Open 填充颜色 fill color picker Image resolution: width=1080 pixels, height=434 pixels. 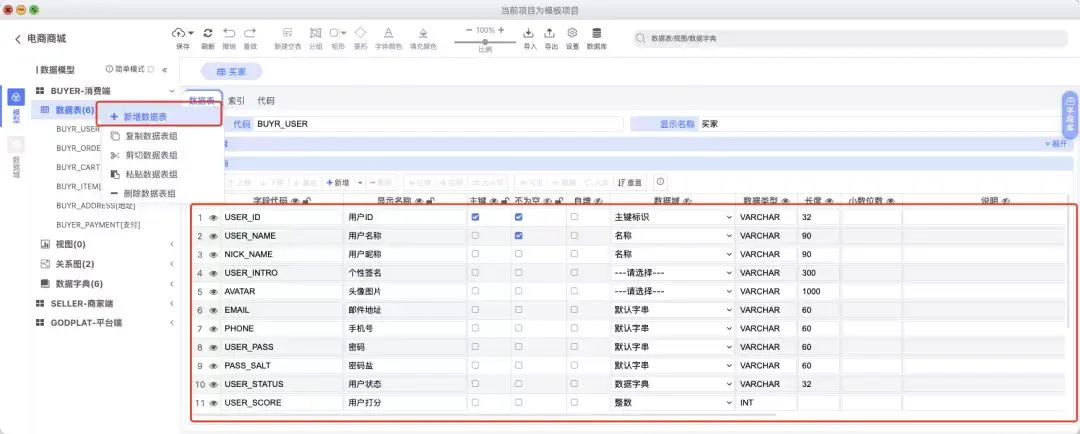point(423,32)
